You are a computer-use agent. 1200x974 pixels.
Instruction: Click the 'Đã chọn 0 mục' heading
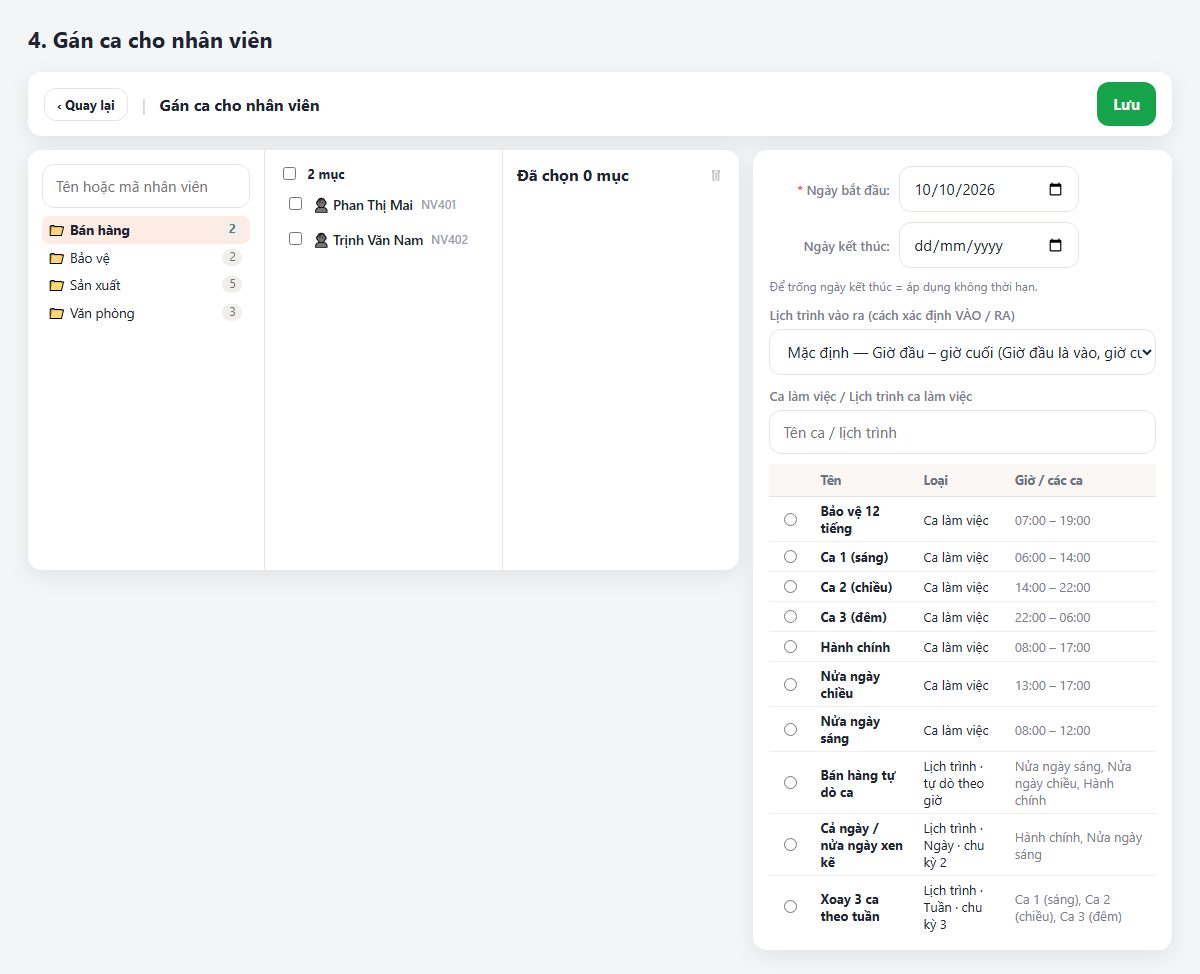(x=573, y=176)
